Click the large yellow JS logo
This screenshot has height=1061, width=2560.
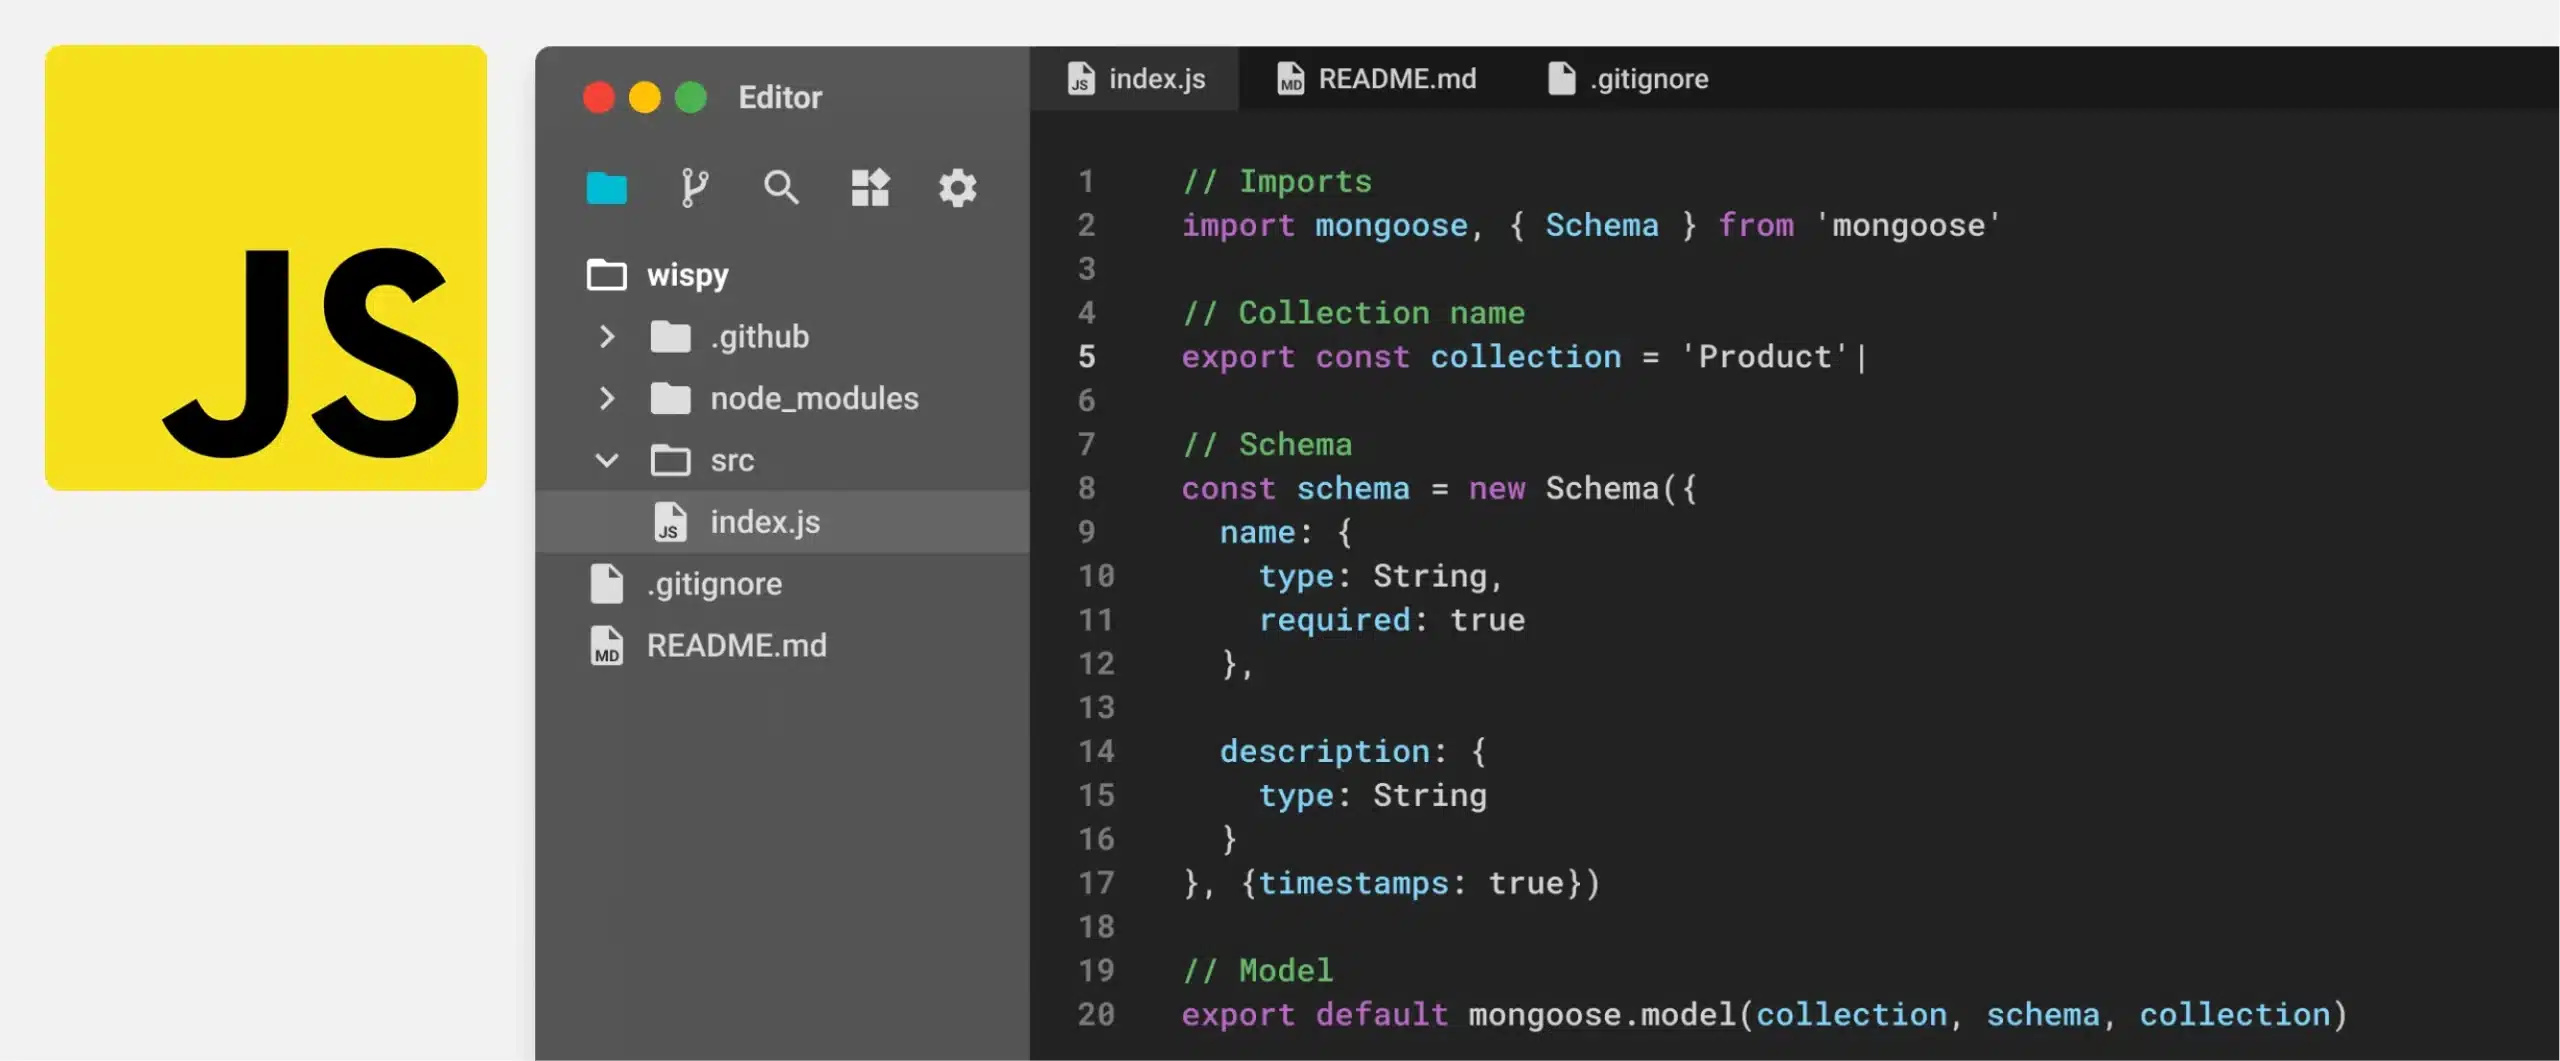(266, 268)
